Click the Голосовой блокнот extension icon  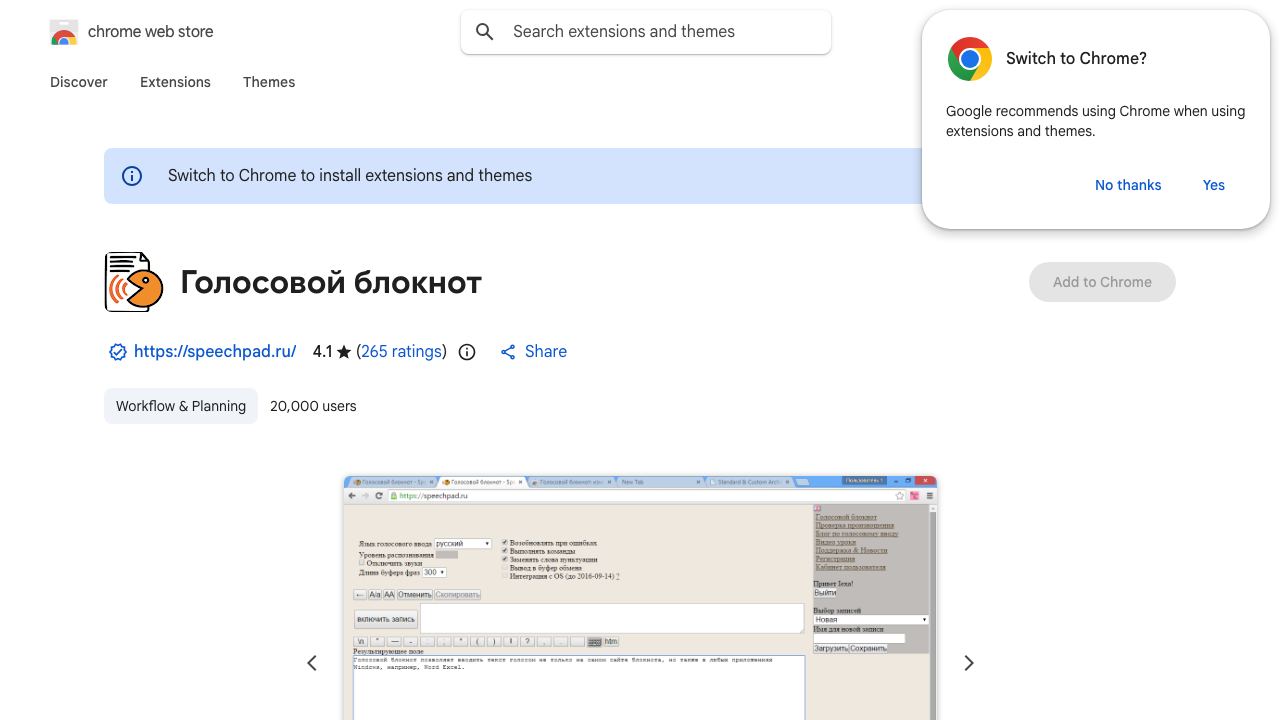click(134, 282)
